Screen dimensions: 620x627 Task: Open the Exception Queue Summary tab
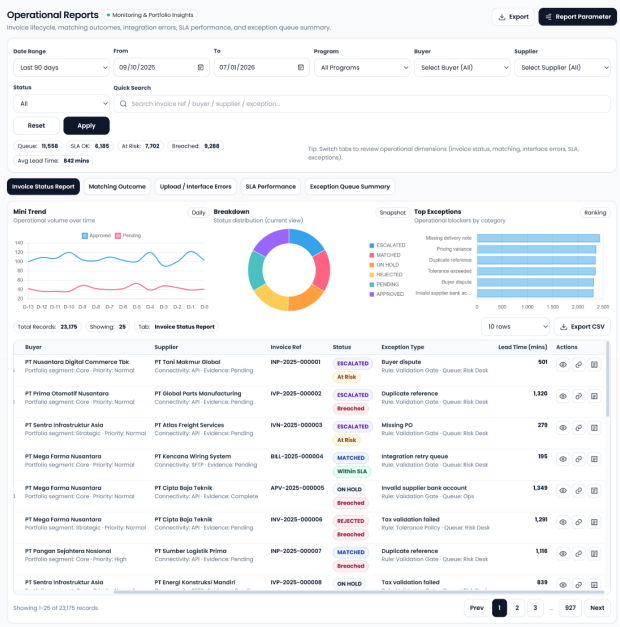[350, 186]
